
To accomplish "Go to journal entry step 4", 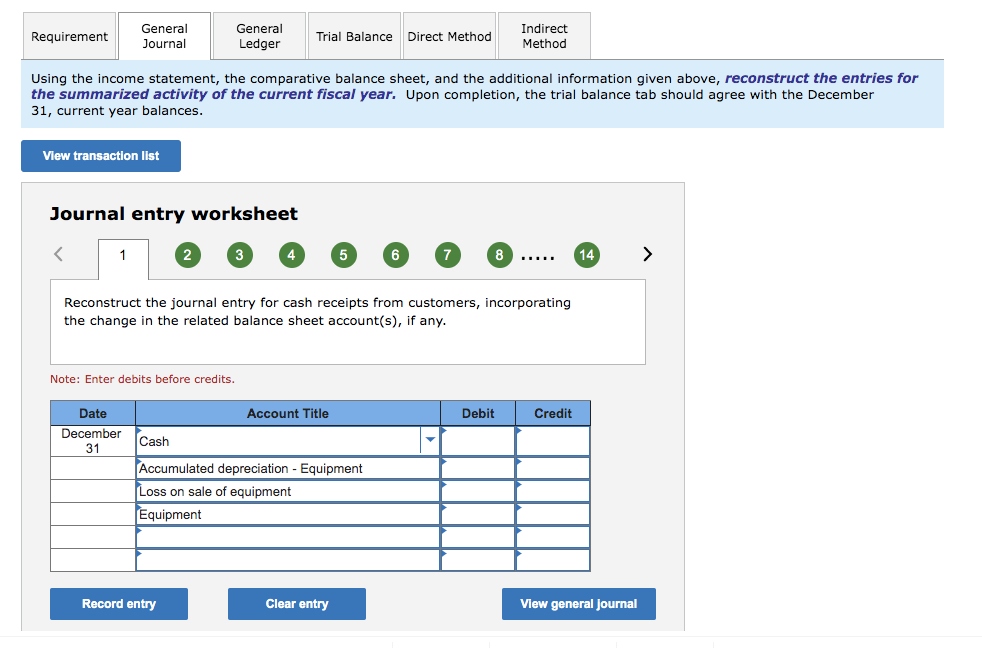I will (291, 255).
